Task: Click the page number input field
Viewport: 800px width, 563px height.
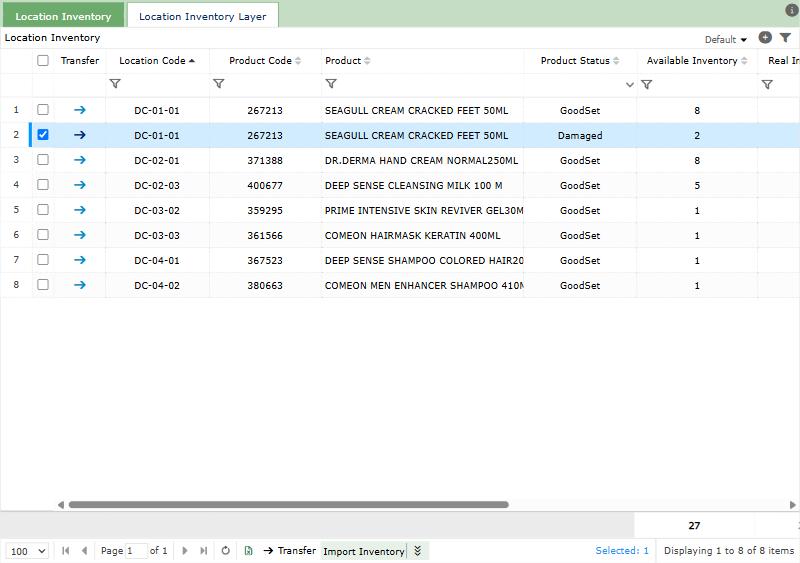Action: point(136,551)
